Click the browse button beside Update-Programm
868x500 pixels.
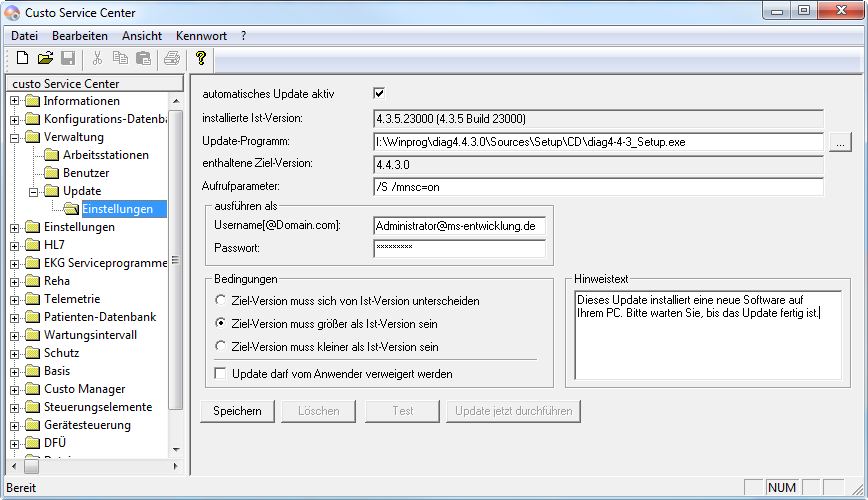pos(840,142)
